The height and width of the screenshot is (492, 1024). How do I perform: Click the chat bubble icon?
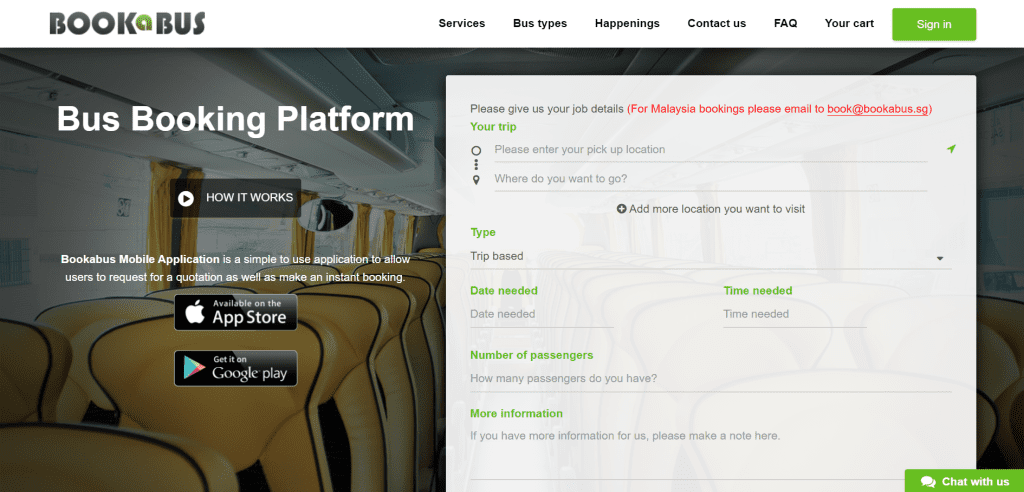click(928, 482)
